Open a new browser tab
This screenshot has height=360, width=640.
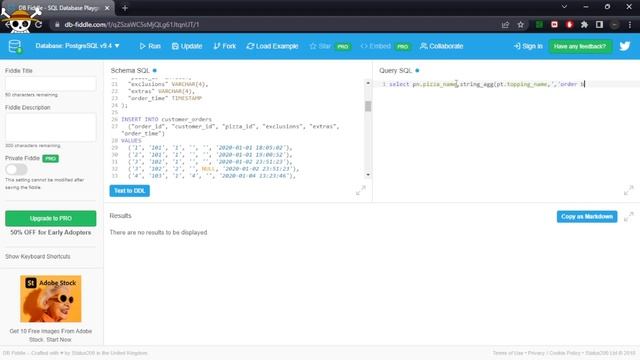[125, 8]
